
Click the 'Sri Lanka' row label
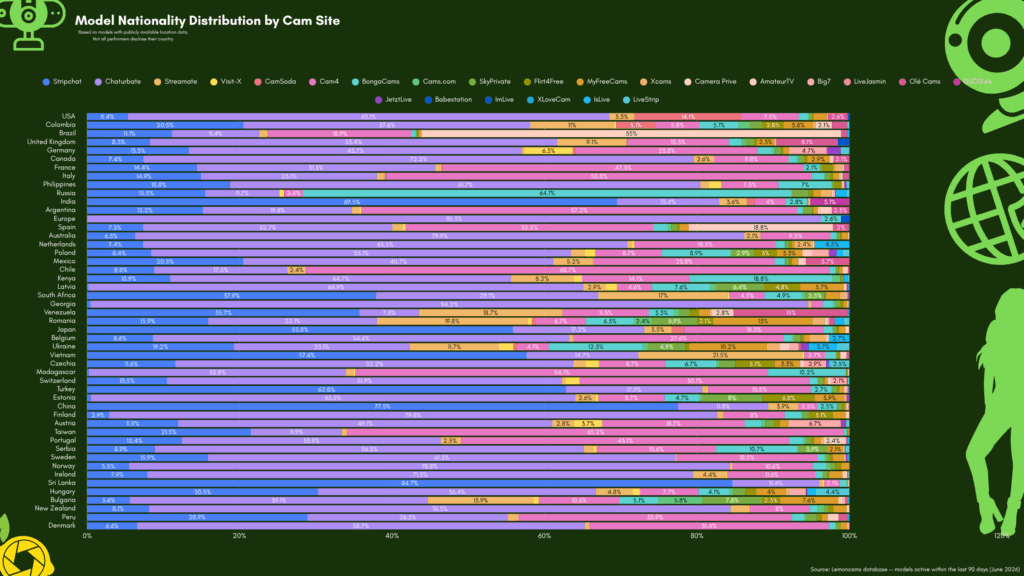[x=61, y=483]
